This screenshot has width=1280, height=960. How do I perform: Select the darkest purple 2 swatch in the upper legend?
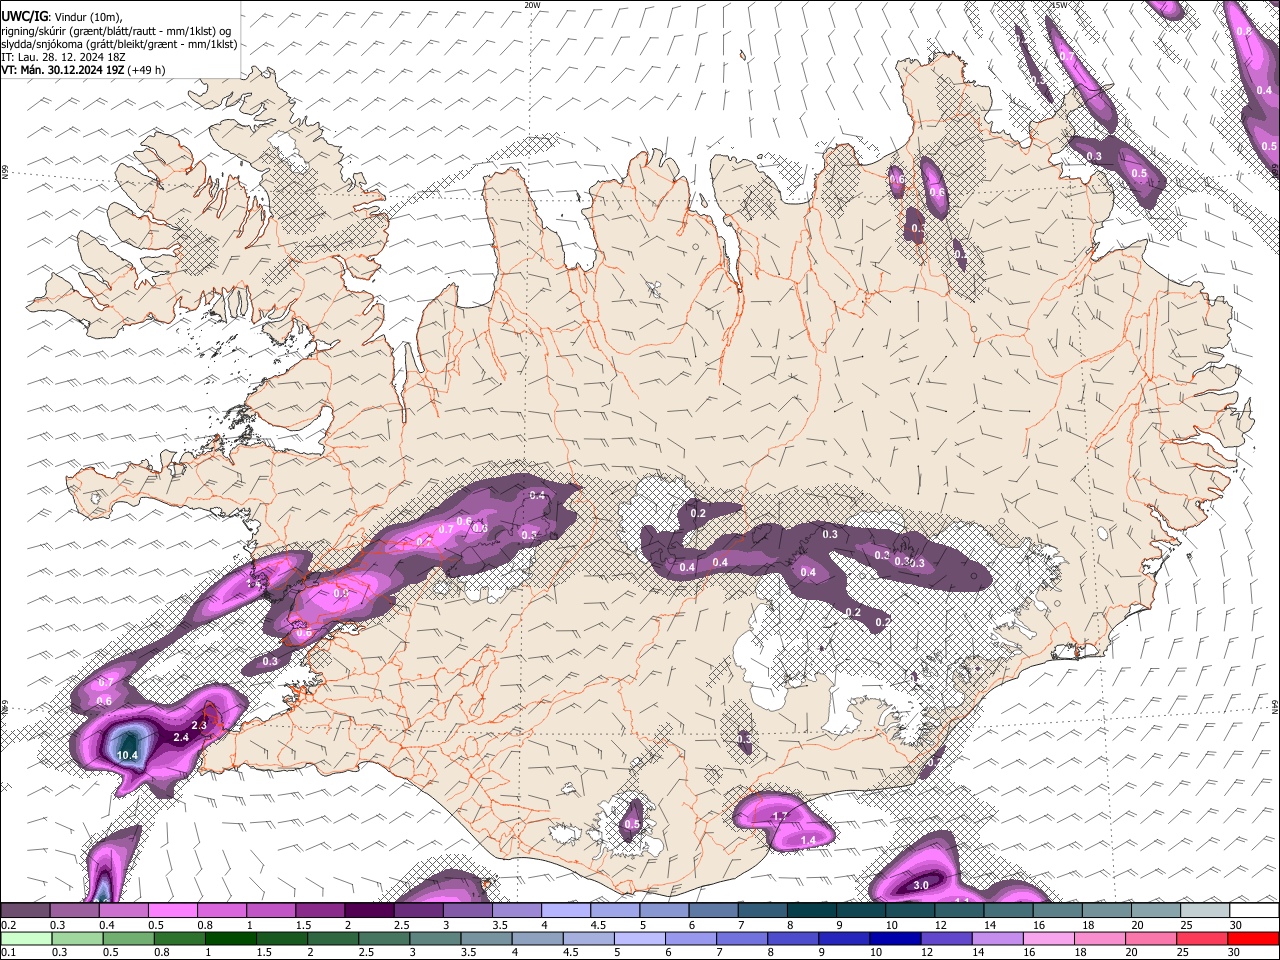coord(369,910)
